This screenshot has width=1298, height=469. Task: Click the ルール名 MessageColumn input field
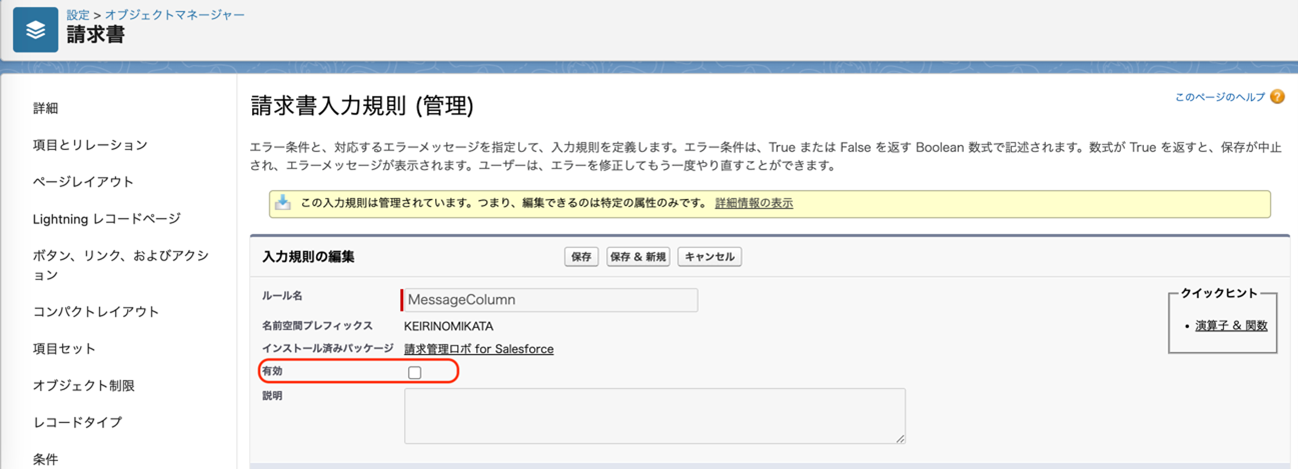point(549,300)
